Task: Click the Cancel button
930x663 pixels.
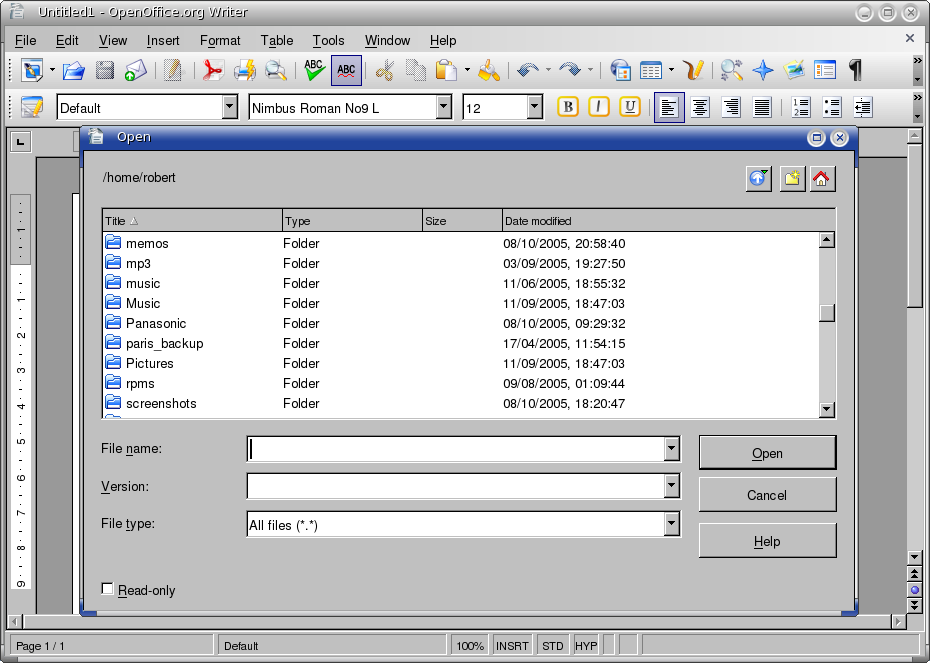Action: point(767,495)
